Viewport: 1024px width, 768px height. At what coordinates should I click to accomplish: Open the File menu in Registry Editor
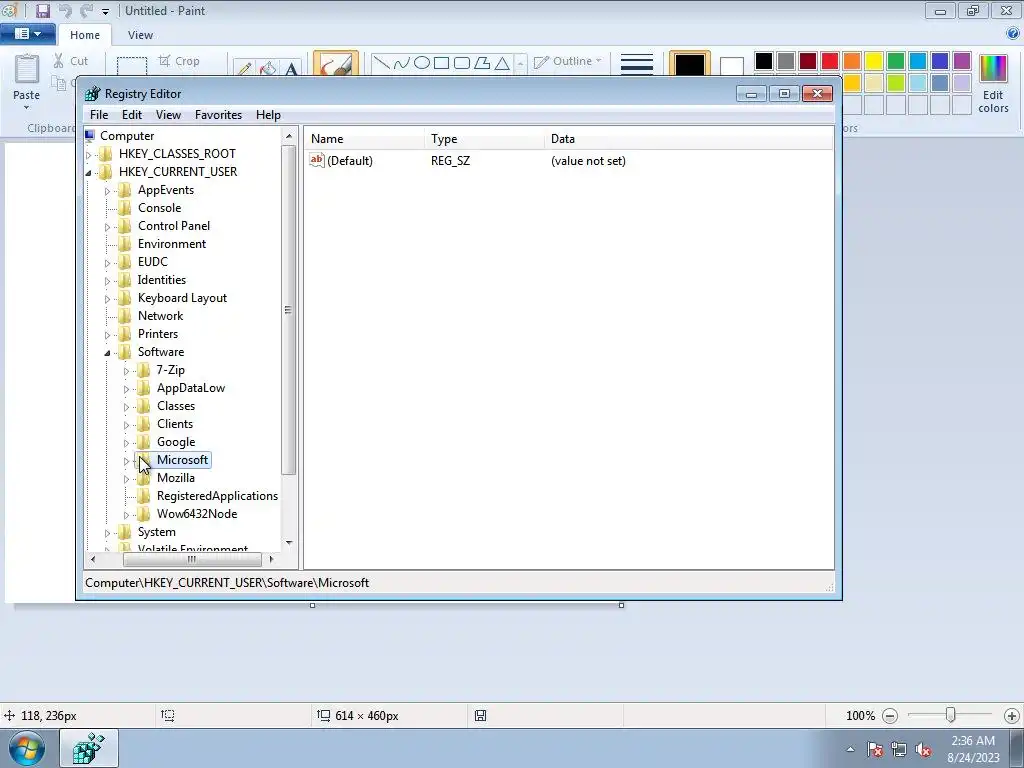99,115
